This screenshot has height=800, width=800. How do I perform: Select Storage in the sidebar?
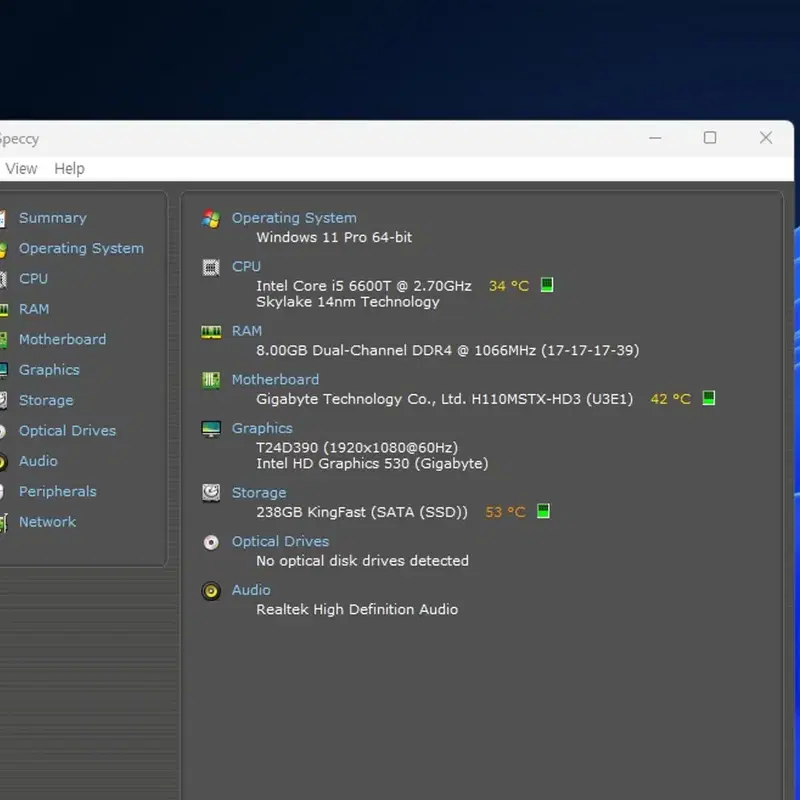[46, 401]
